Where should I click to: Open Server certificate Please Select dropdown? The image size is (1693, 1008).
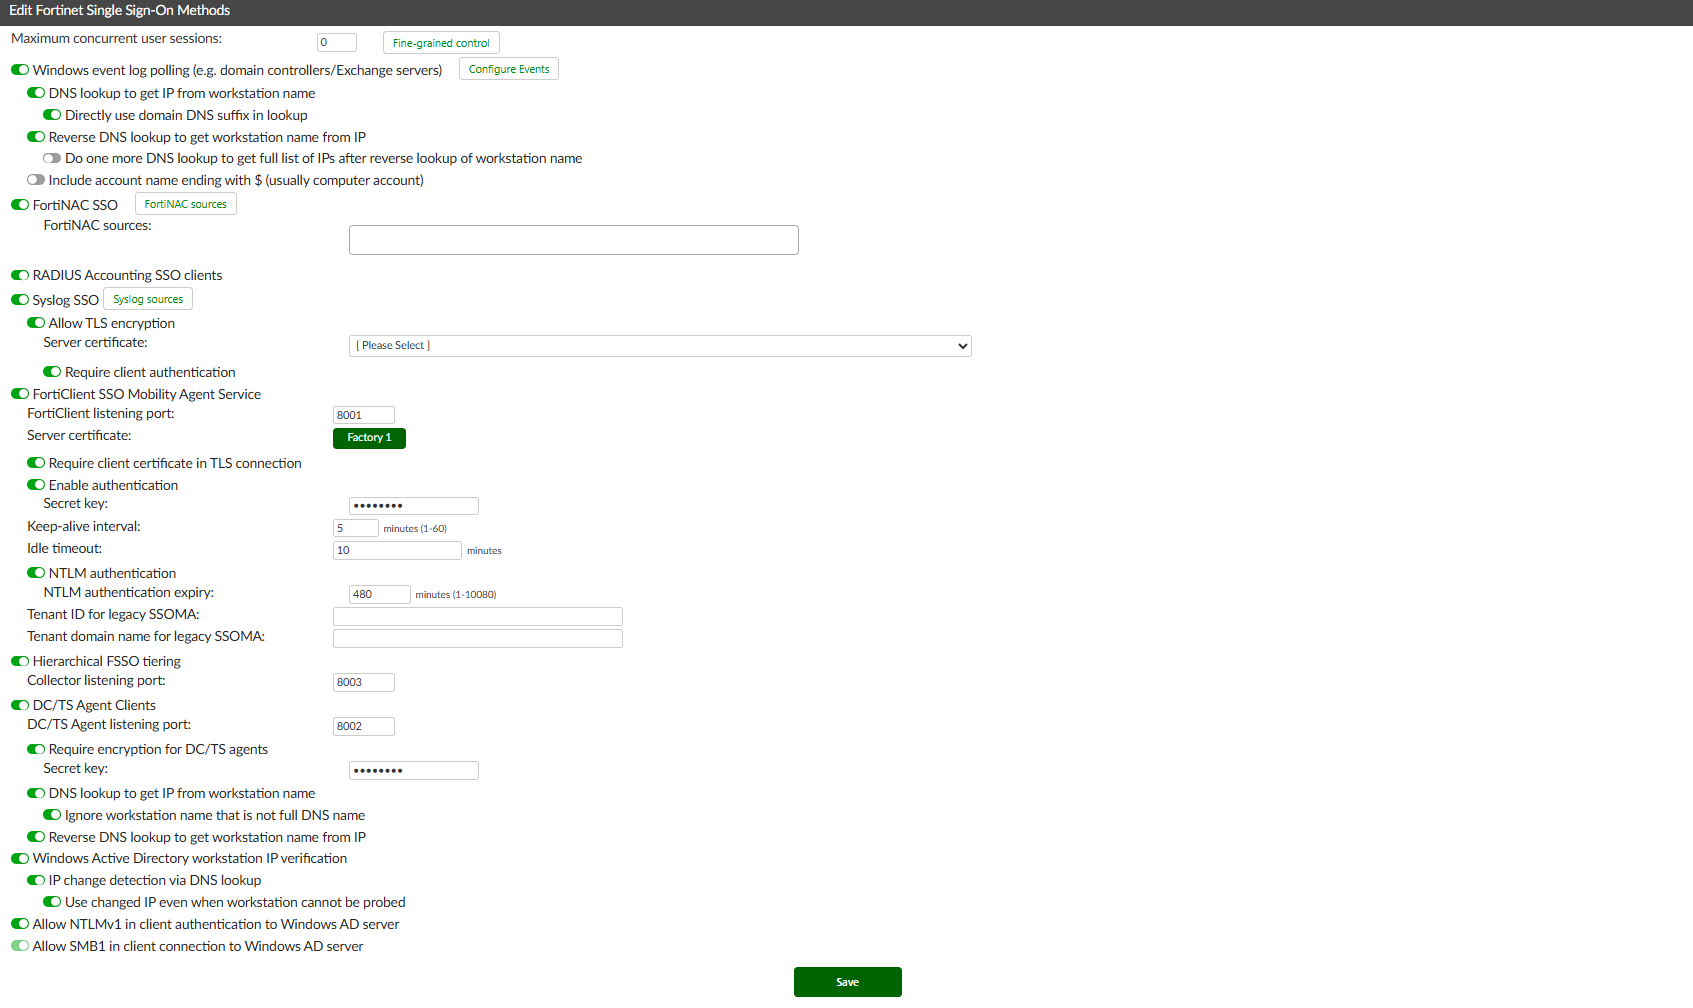[660, 346]
